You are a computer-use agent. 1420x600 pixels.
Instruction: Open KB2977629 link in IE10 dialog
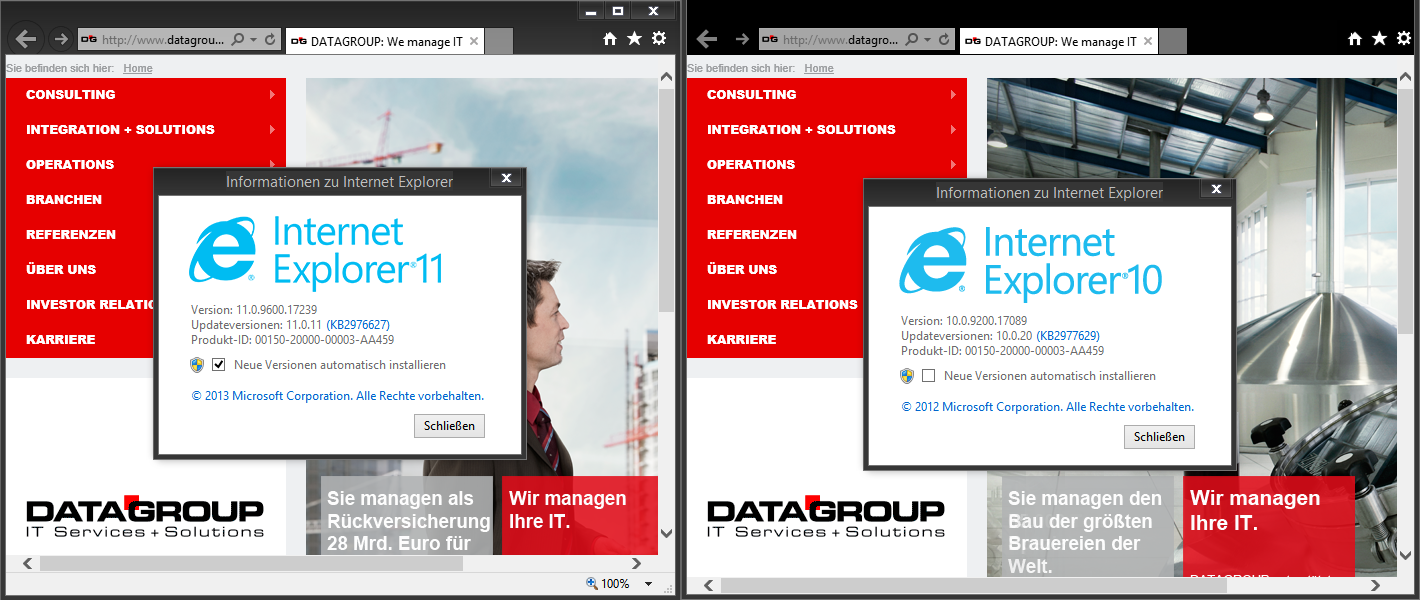1068,336
